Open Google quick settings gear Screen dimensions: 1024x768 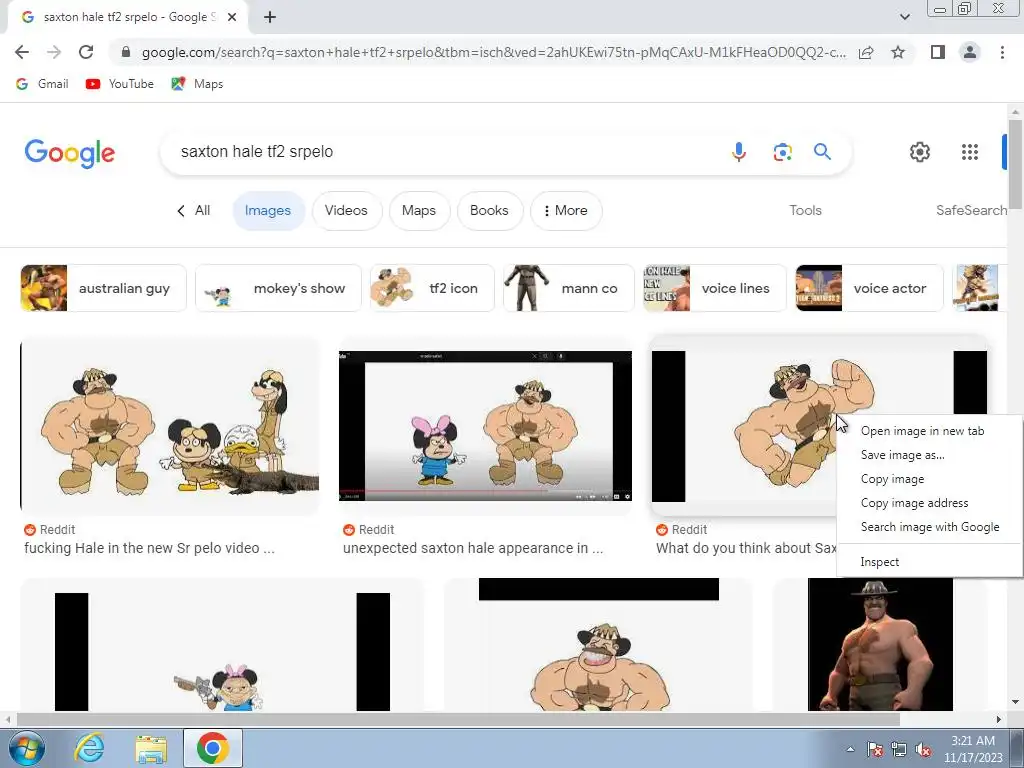pos(920,152)
